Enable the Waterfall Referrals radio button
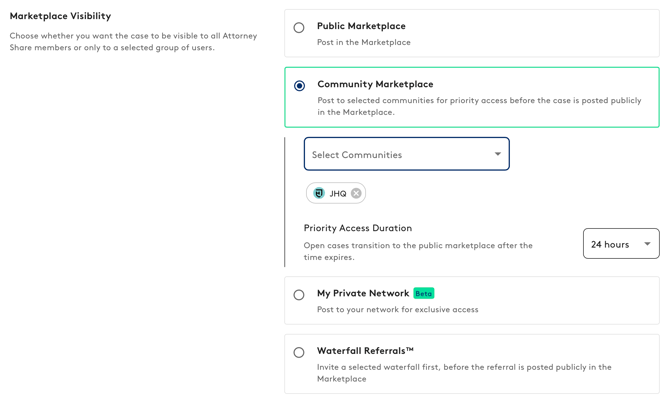 point(299,352)
